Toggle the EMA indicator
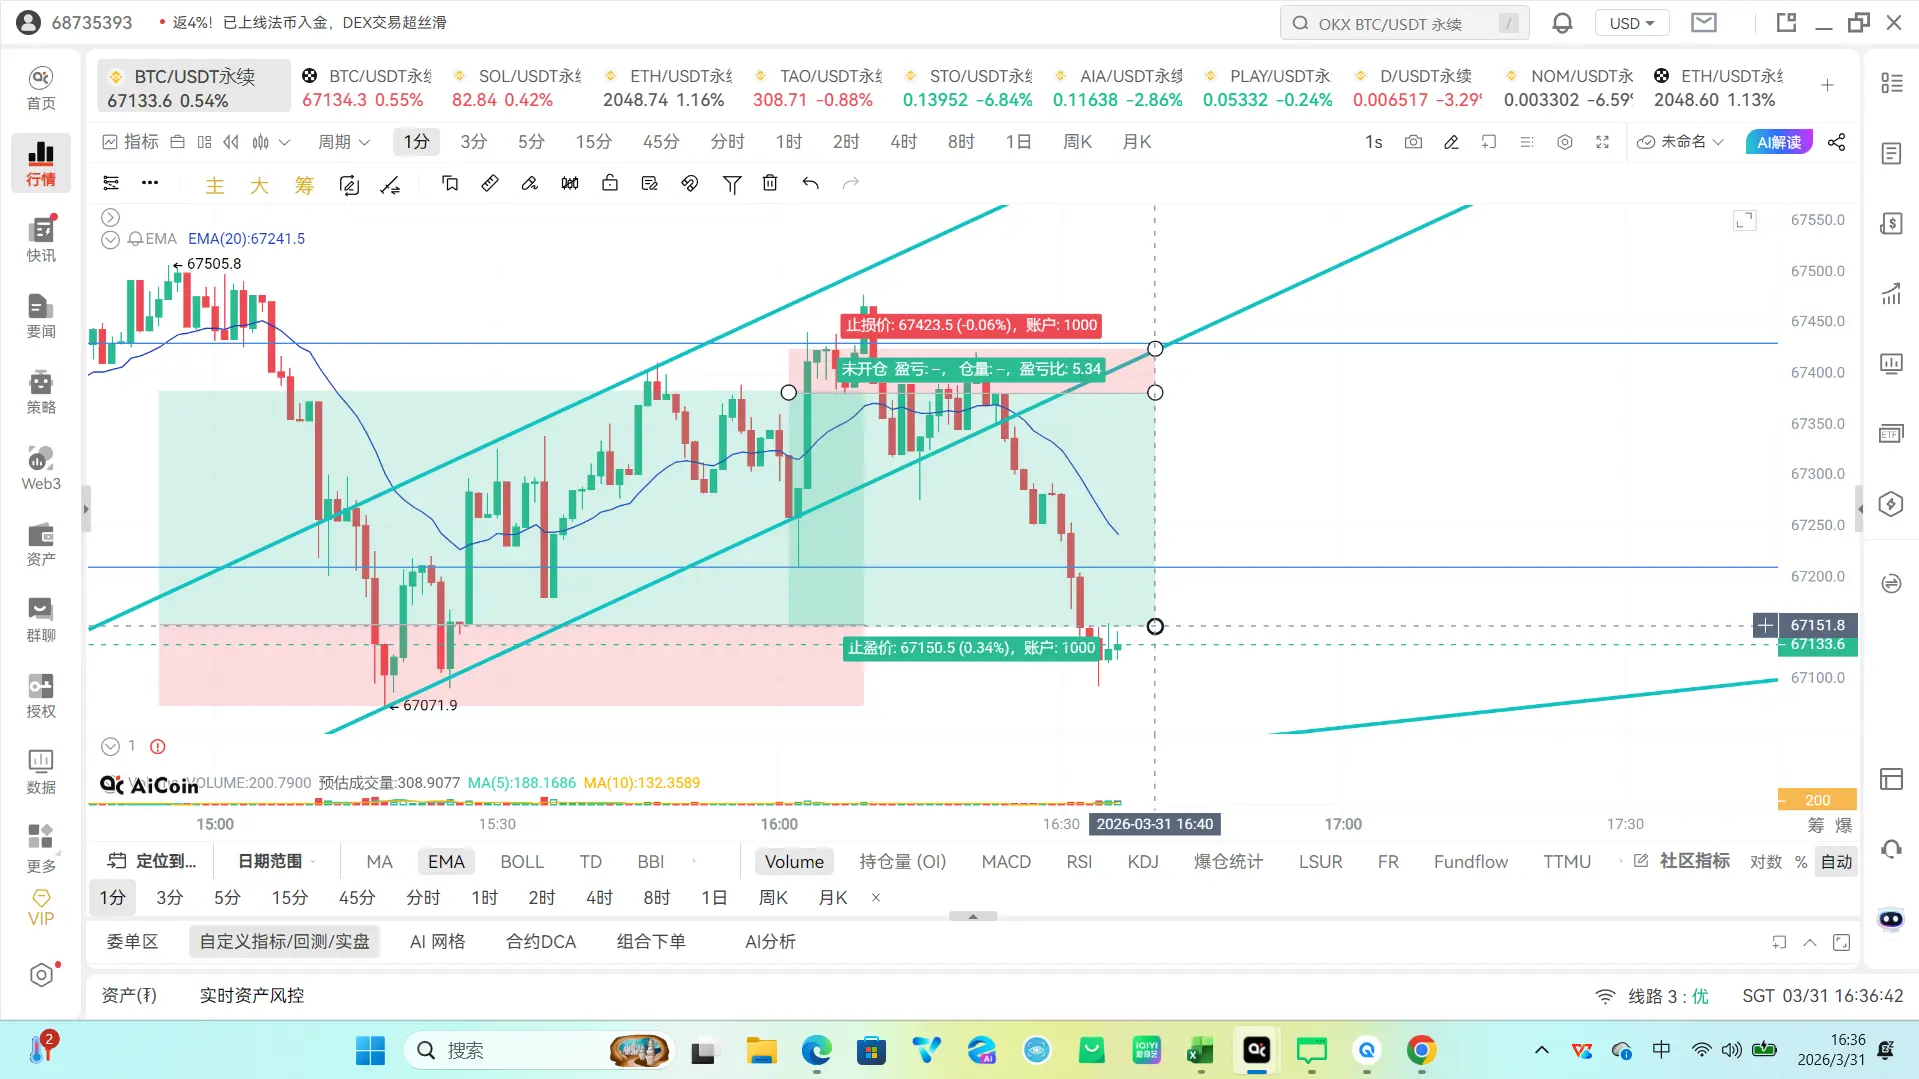The width and height of the screenshot is (1919, 1079). pos(446,862)
